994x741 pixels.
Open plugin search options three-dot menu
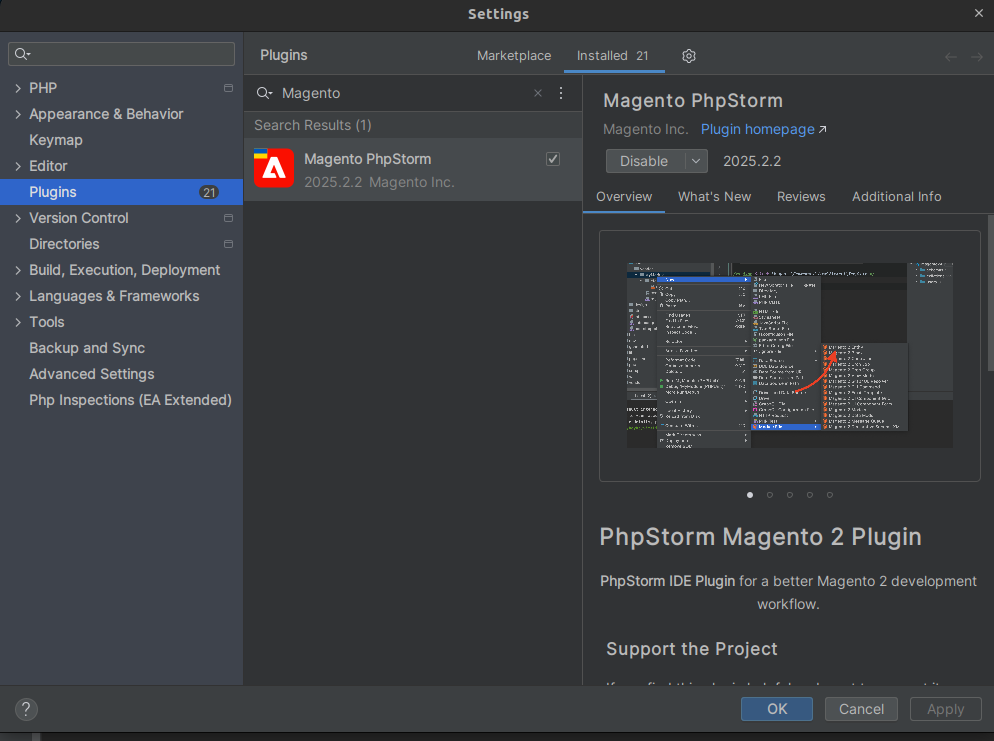[561, 93]
